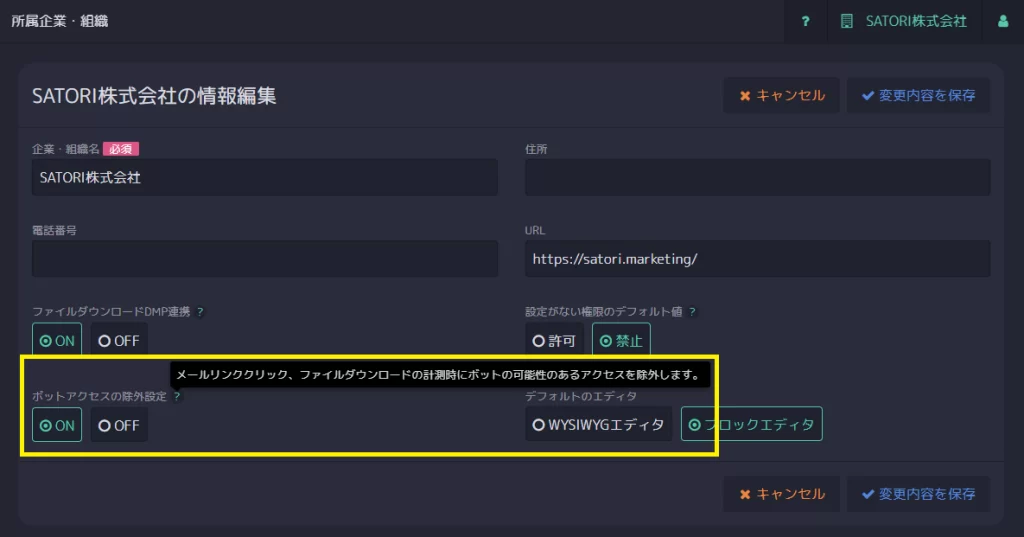Viewport: 1024px width, 537px height.
Task: Focus the URL input field
Action: pyautogui.click(x=758, y=259)
